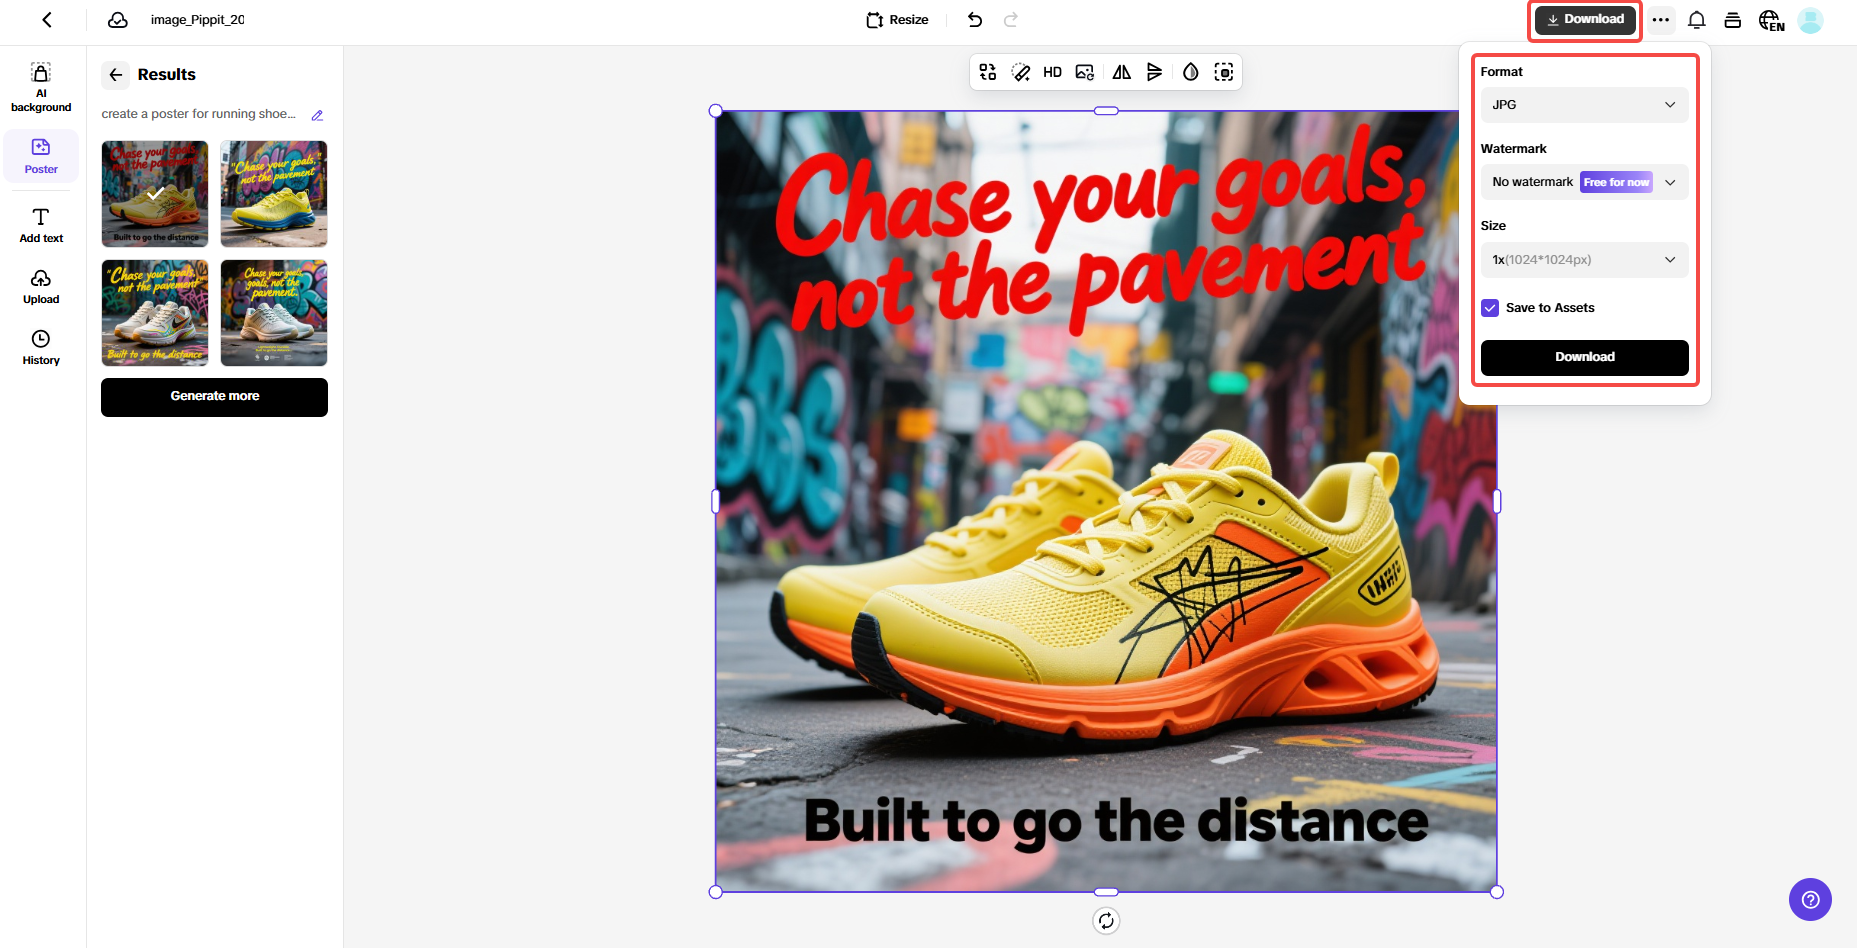
Task: Go back from the Results panel
Action: click(x=116, y=75)
